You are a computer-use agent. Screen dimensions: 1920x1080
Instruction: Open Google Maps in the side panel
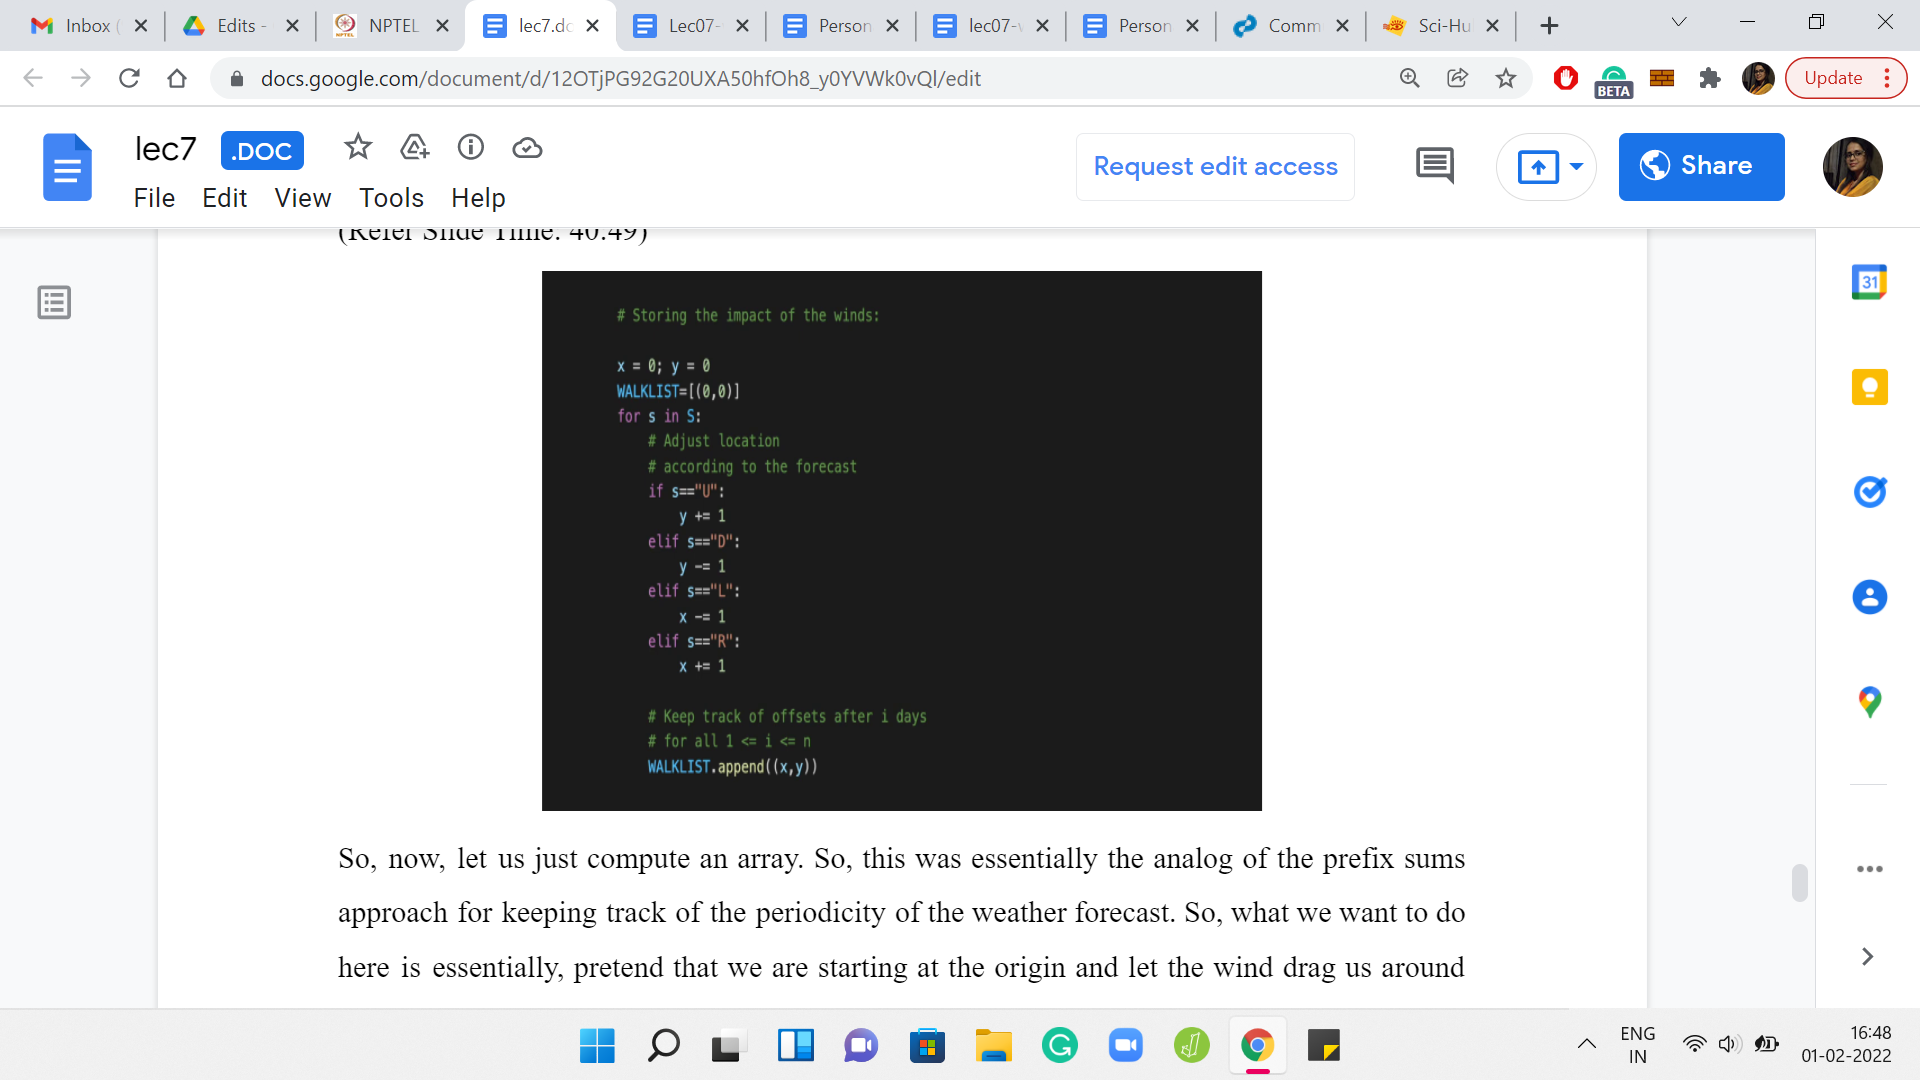tap(1868, 702)
